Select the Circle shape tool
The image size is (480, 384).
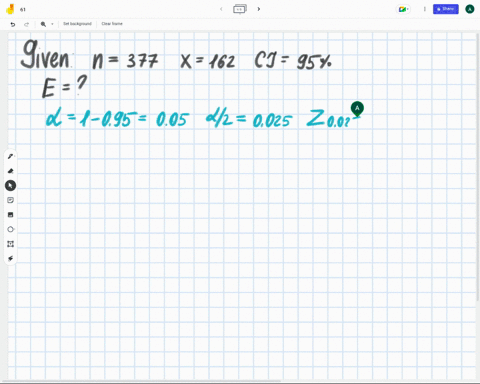pos(10,229)
